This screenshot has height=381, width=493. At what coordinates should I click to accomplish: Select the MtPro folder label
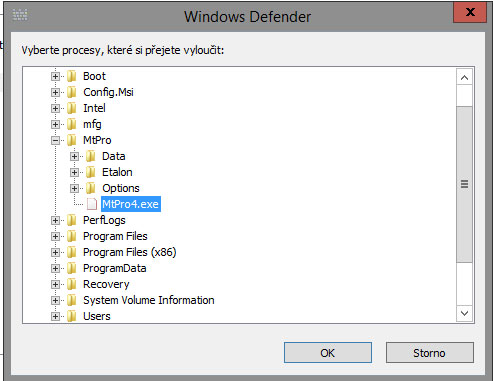point(97,140)
